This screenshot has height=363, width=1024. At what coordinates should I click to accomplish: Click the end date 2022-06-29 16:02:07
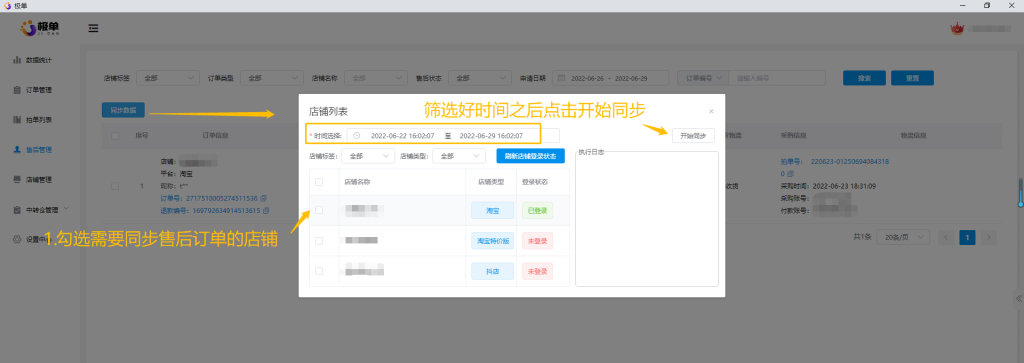[x=491, y=136]
